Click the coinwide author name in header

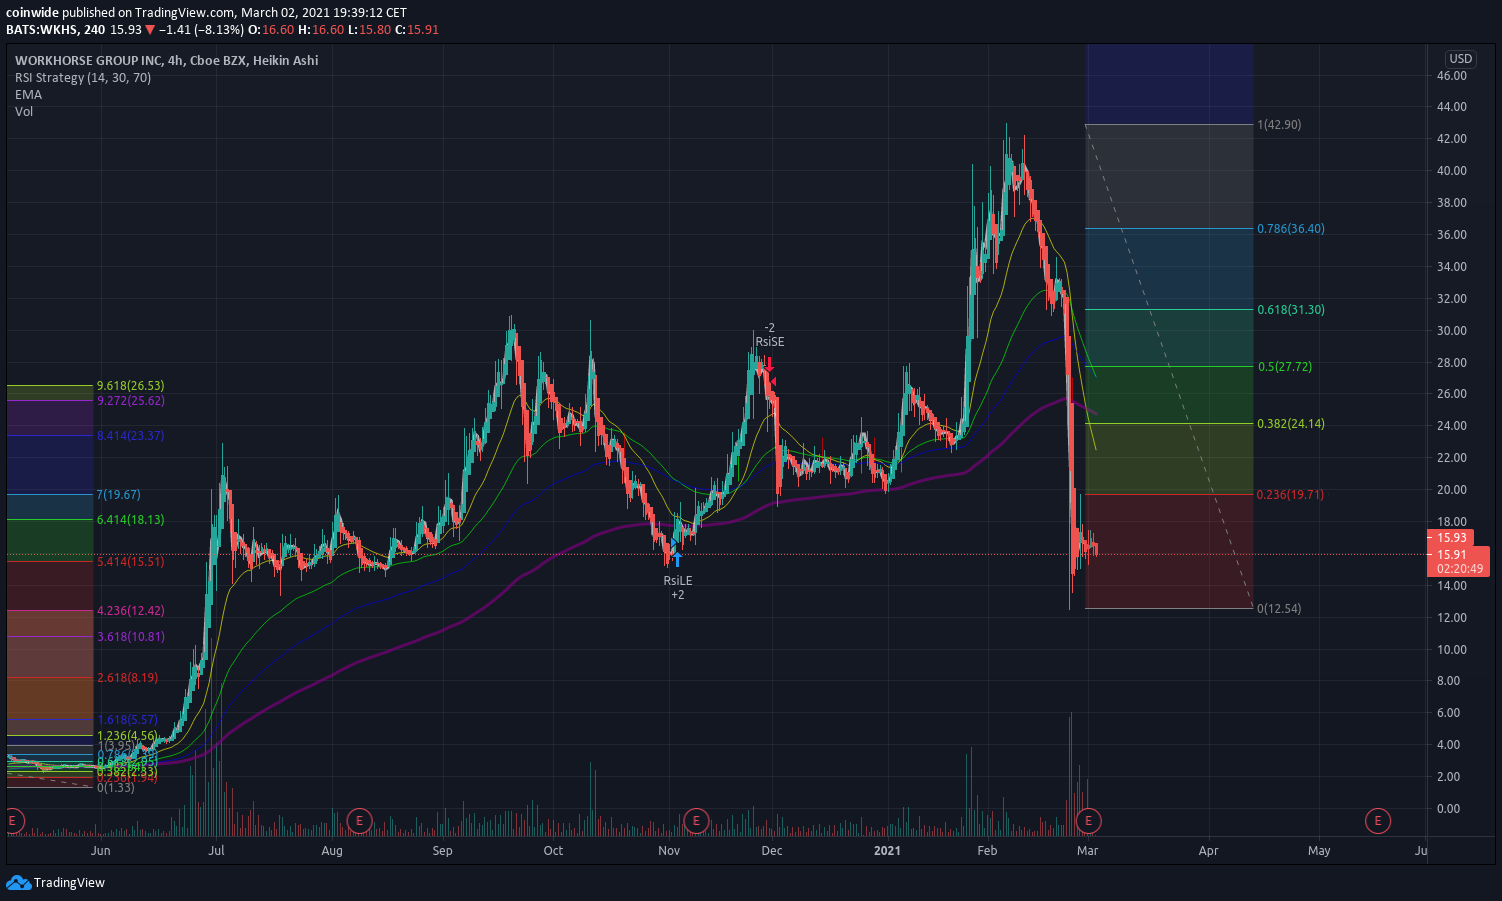coord(33,13)
